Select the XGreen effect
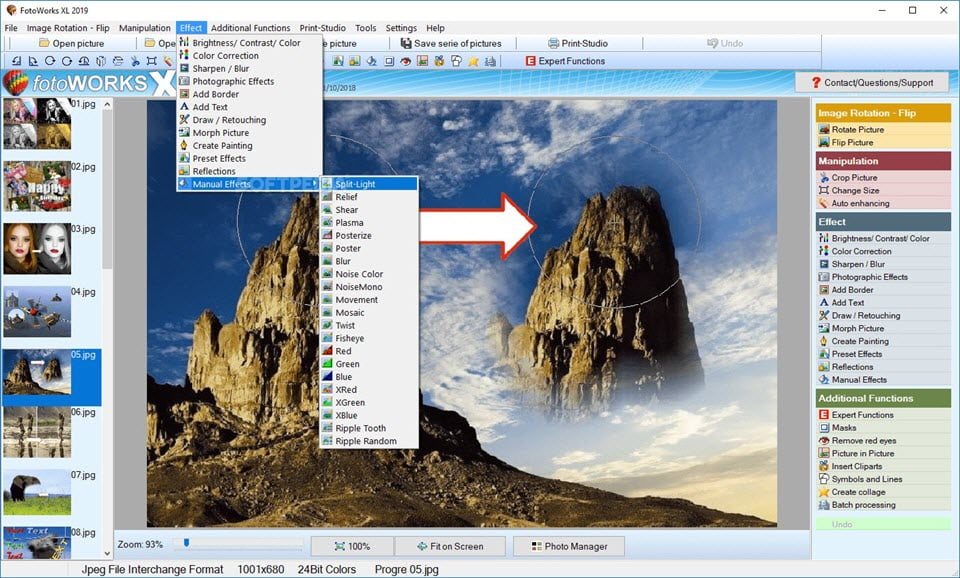The width and height of the screenshot is (960, 578). click(x=369, y=402)
